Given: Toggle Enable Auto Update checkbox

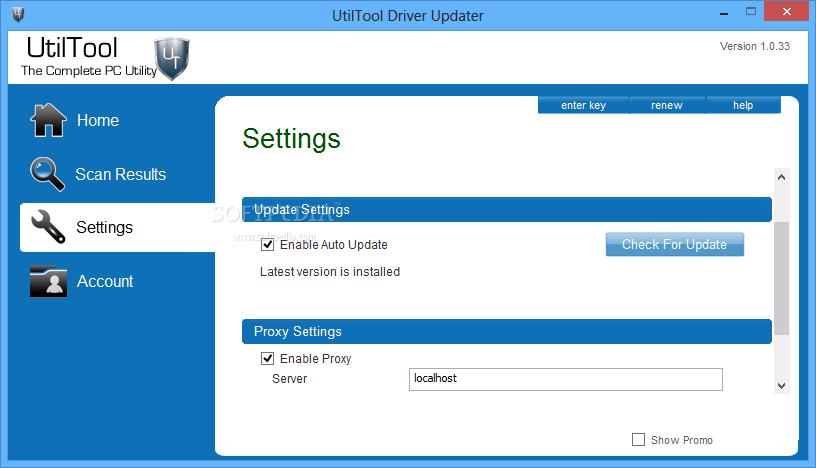Looking at the screenshot, I should point(267,244).
